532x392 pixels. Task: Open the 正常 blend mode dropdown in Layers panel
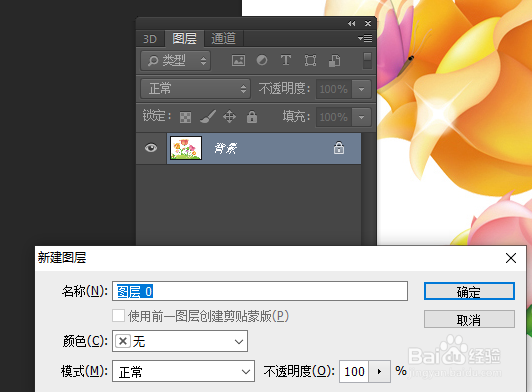click(195, 89)
